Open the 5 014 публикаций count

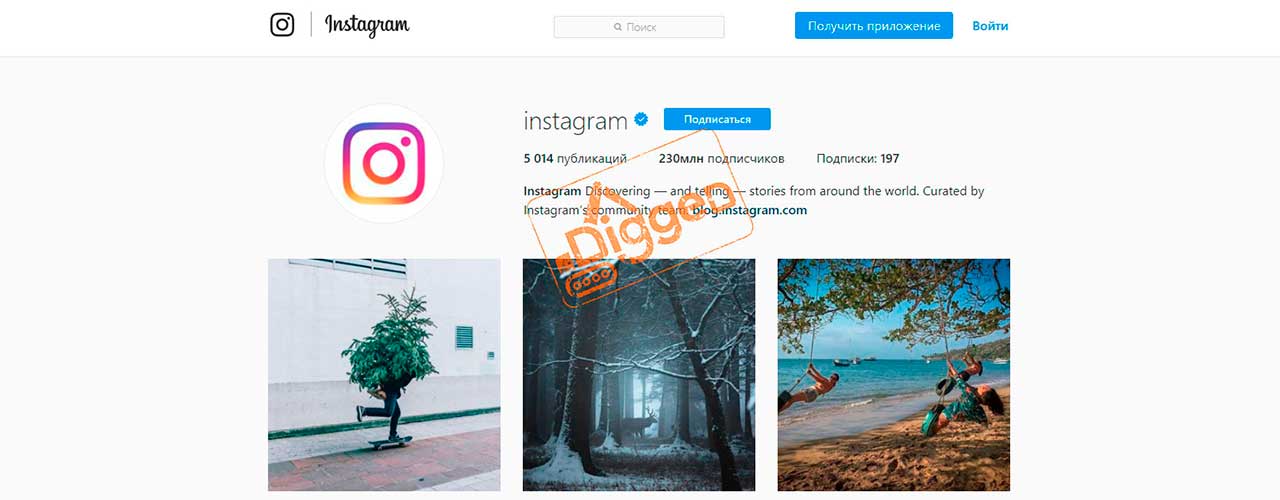(x=575, y=158)
